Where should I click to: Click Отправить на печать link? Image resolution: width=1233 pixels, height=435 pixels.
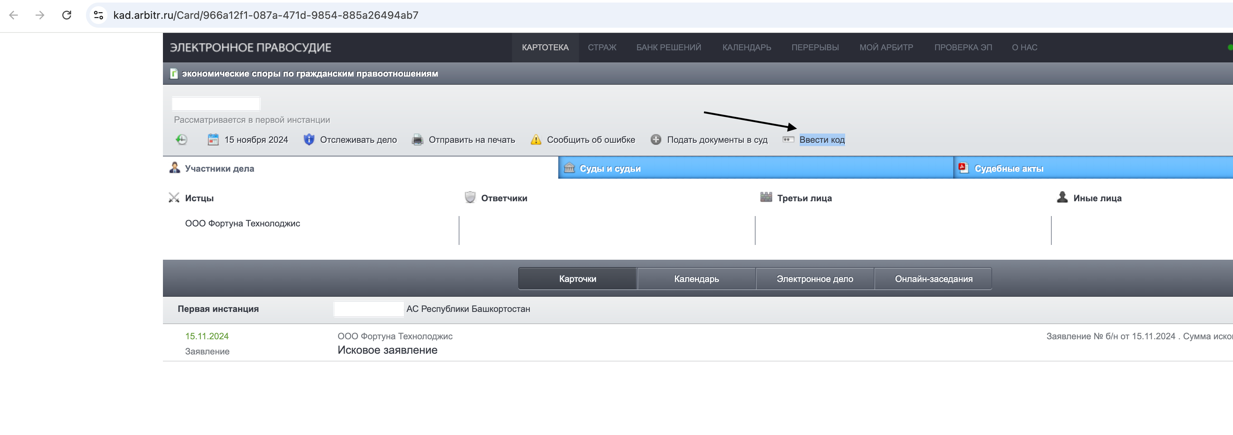[x=472, y=140]
